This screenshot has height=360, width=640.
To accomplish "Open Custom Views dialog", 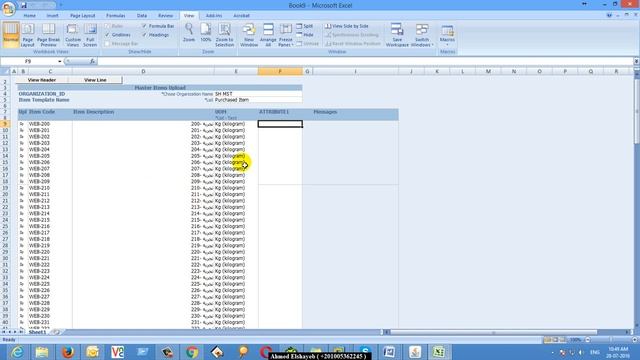I will (x=73, y=35).
